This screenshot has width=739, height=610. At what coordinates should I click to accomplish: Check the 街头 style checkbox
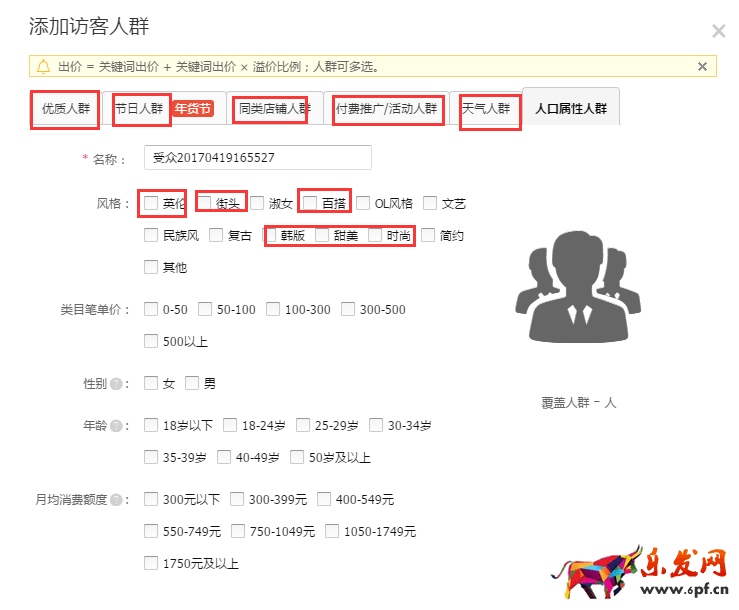tap(204, 203)
